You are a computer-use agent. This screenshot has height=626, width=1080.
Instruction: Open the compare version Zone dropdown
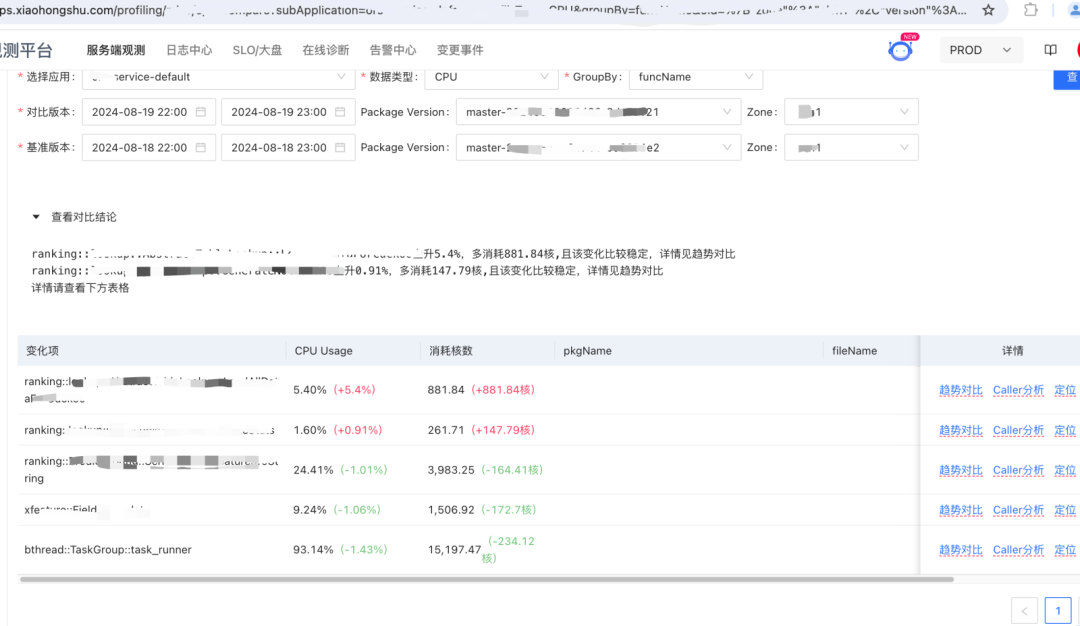851,112
